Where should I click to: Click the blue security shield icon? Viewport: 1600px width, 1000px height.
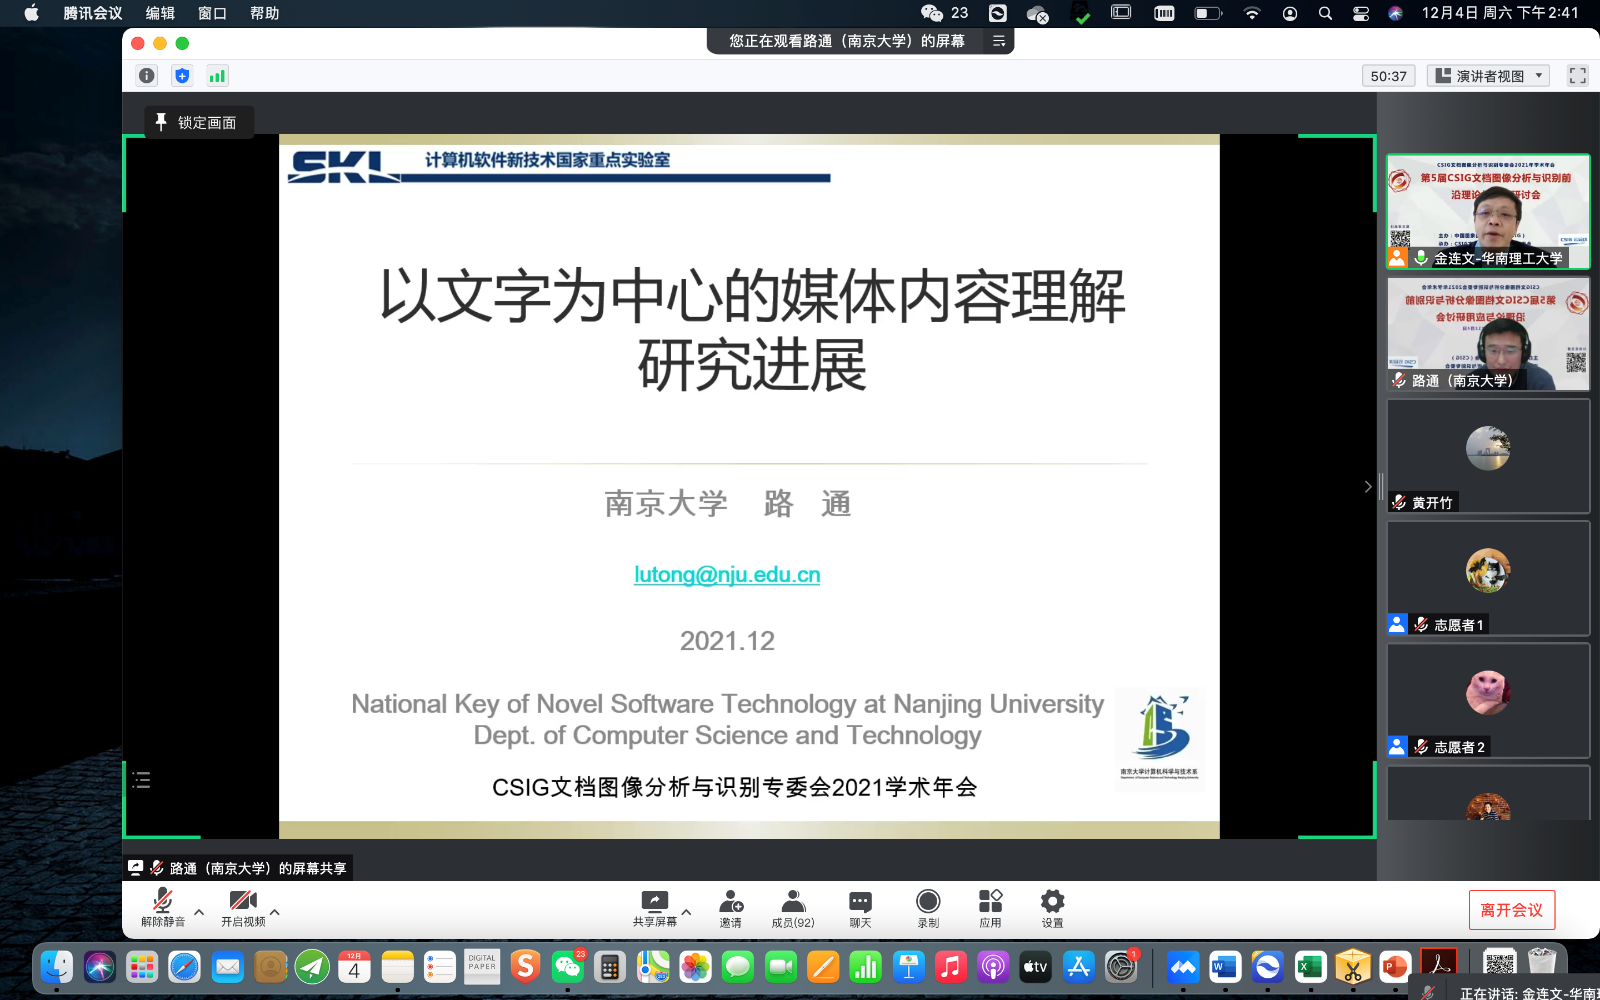(182, 76)
